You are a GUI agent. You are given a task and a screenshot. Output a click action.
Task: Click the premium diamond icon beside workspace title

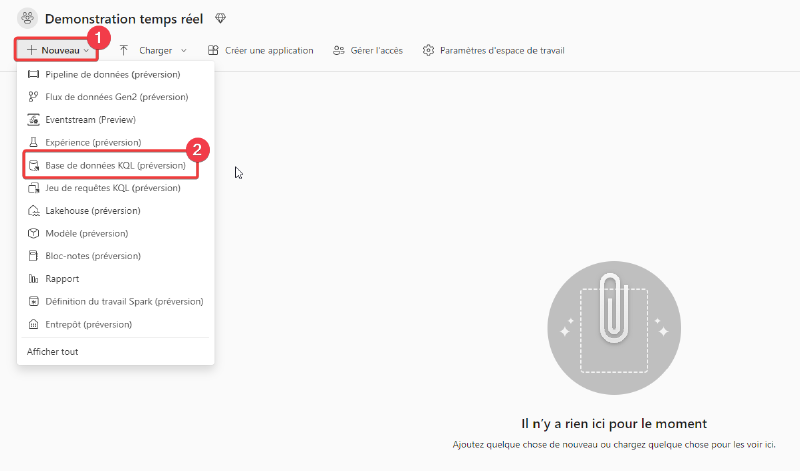coord(220,18)
